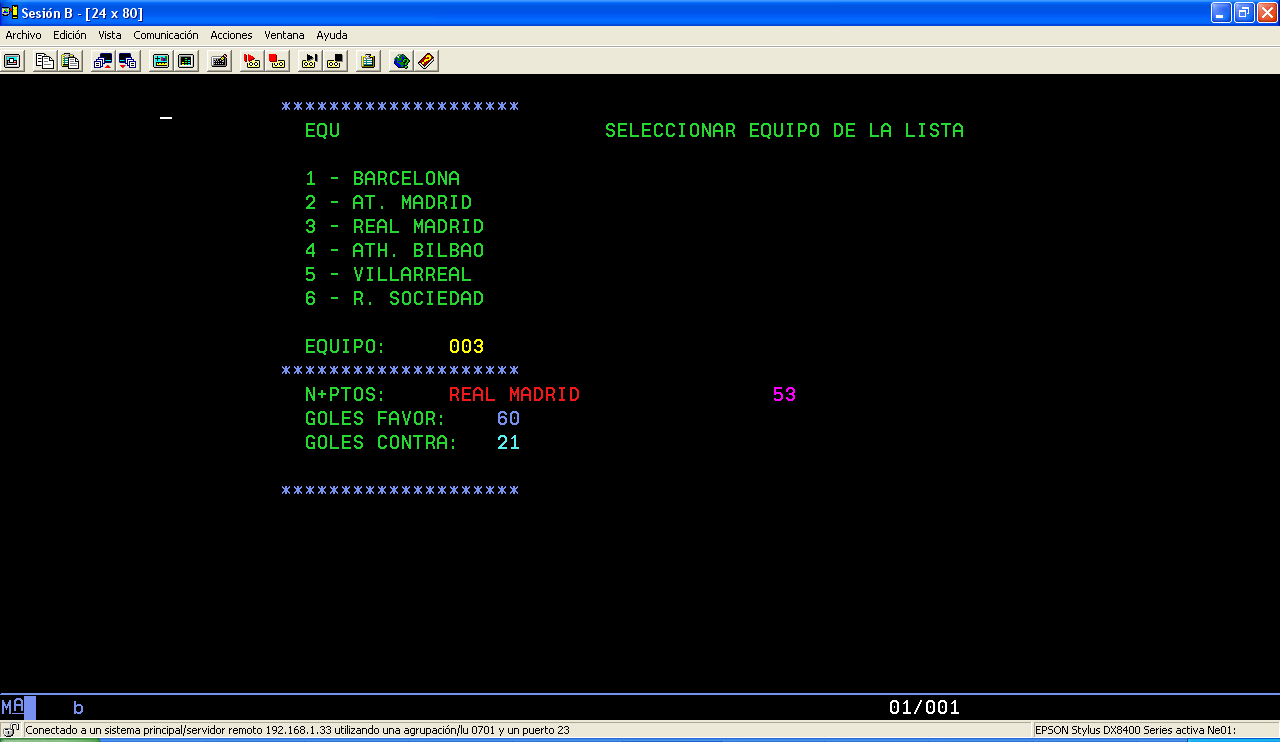
Task: Open the Acciones menu
Action: 231,34
